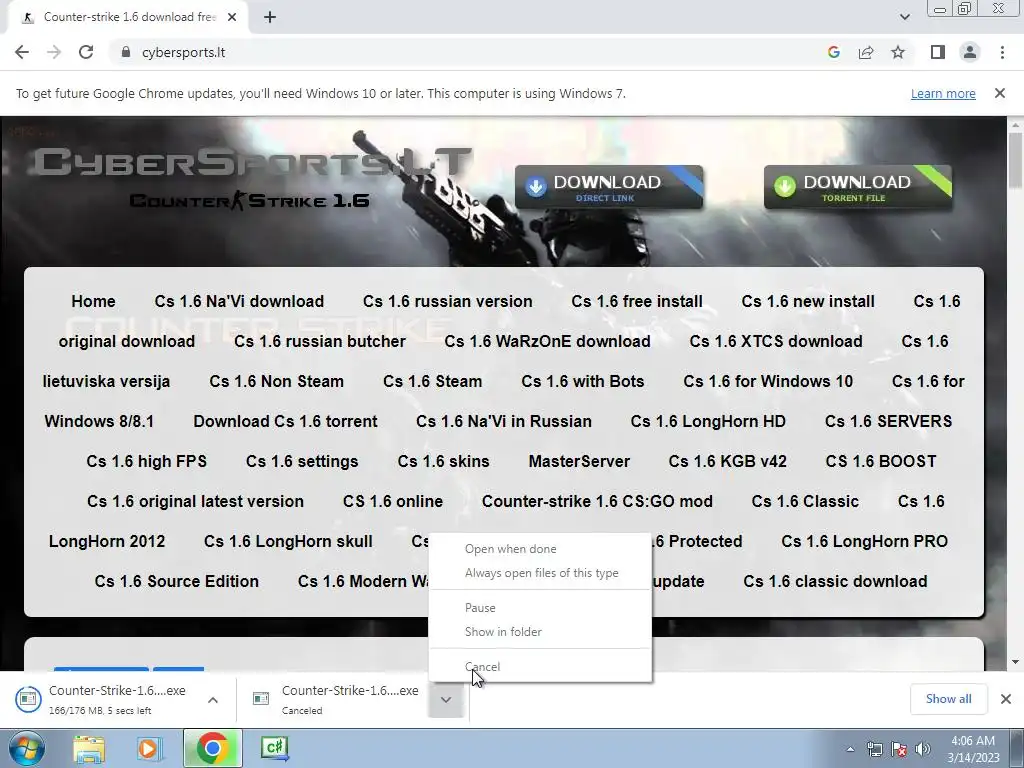This screenshot has height=768, width=1024.
Task: Go back to the previous page
Action: coord(22,52)
